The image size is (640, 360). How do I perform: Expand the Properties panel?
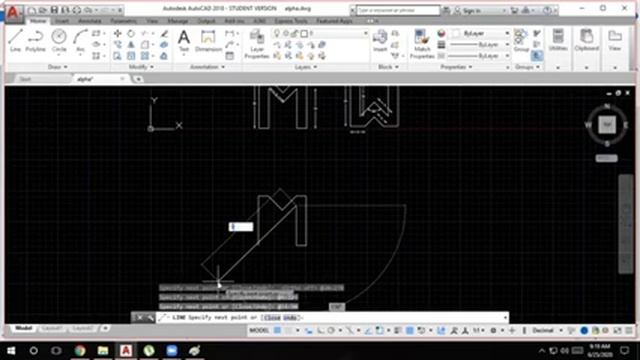456,67
